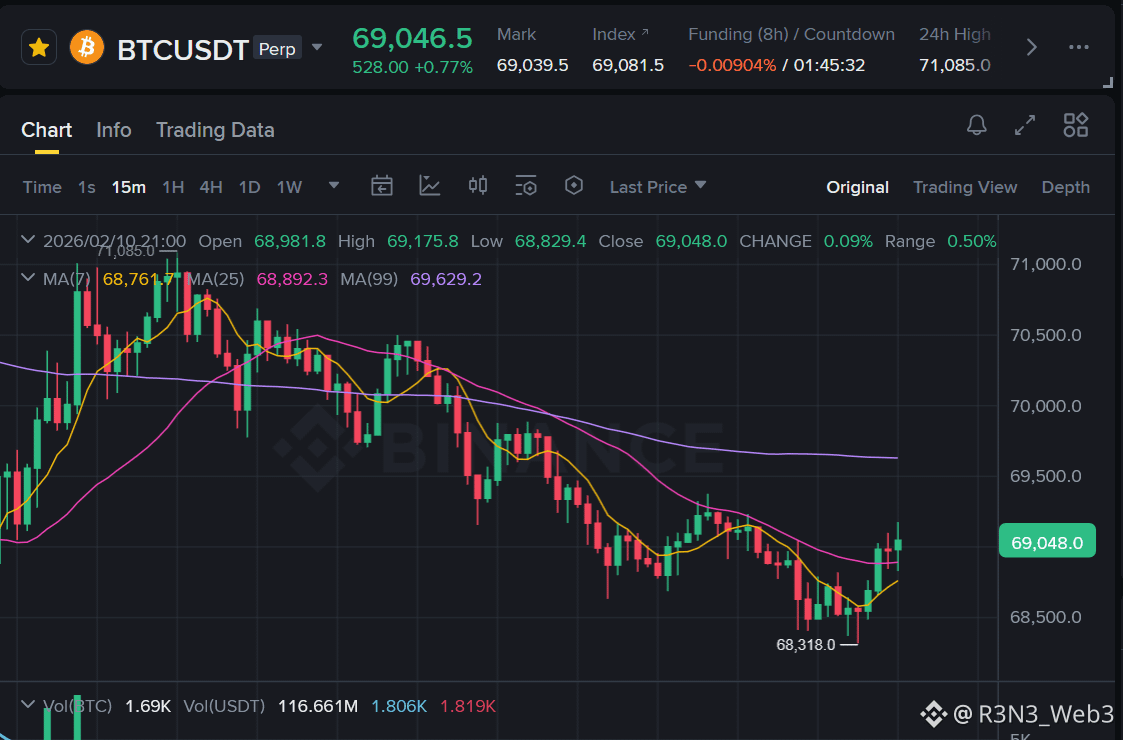Open the Trading Data tab
Viewport: 1123px width, 740px height.
[215, 130]
